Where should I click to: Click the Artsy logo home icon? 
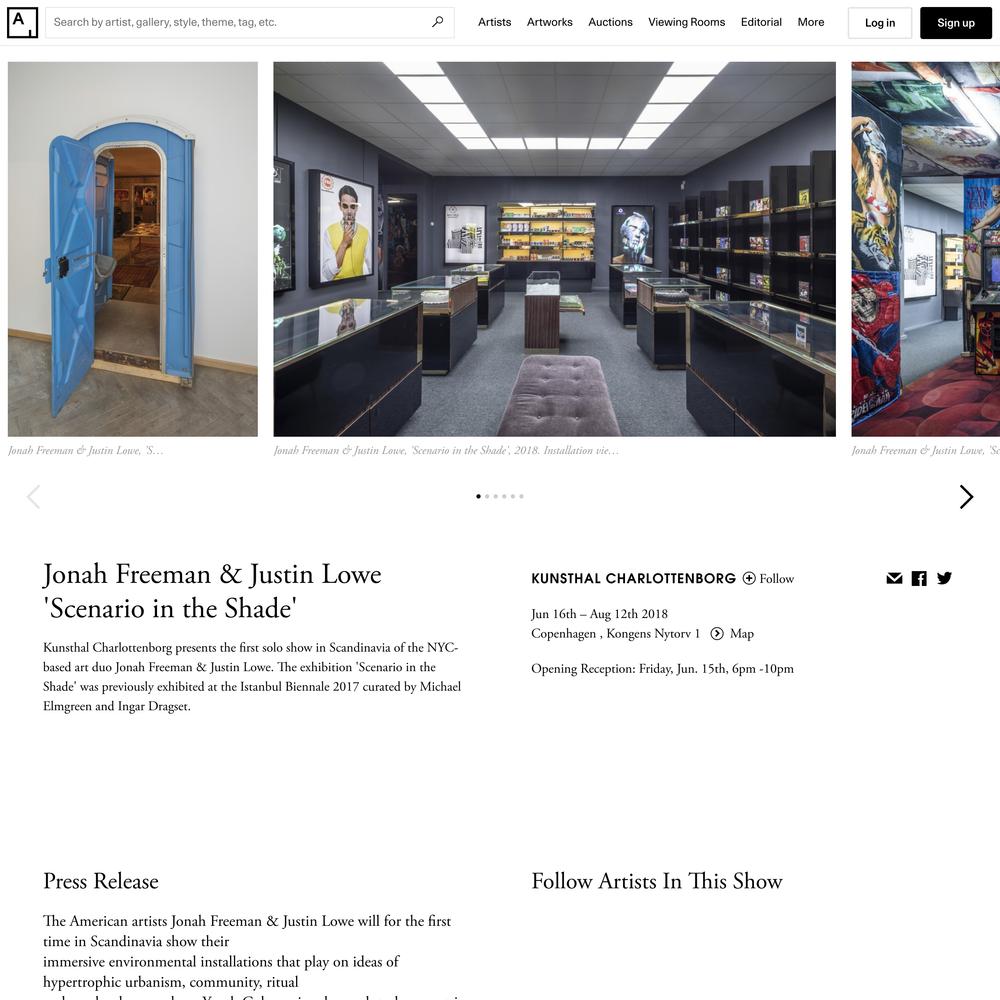tap(22, 22)
